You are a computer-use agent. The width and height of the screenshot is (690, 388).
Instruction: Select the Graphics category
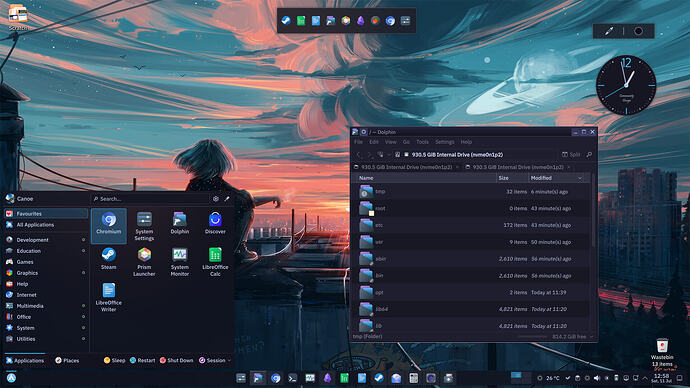46,273
